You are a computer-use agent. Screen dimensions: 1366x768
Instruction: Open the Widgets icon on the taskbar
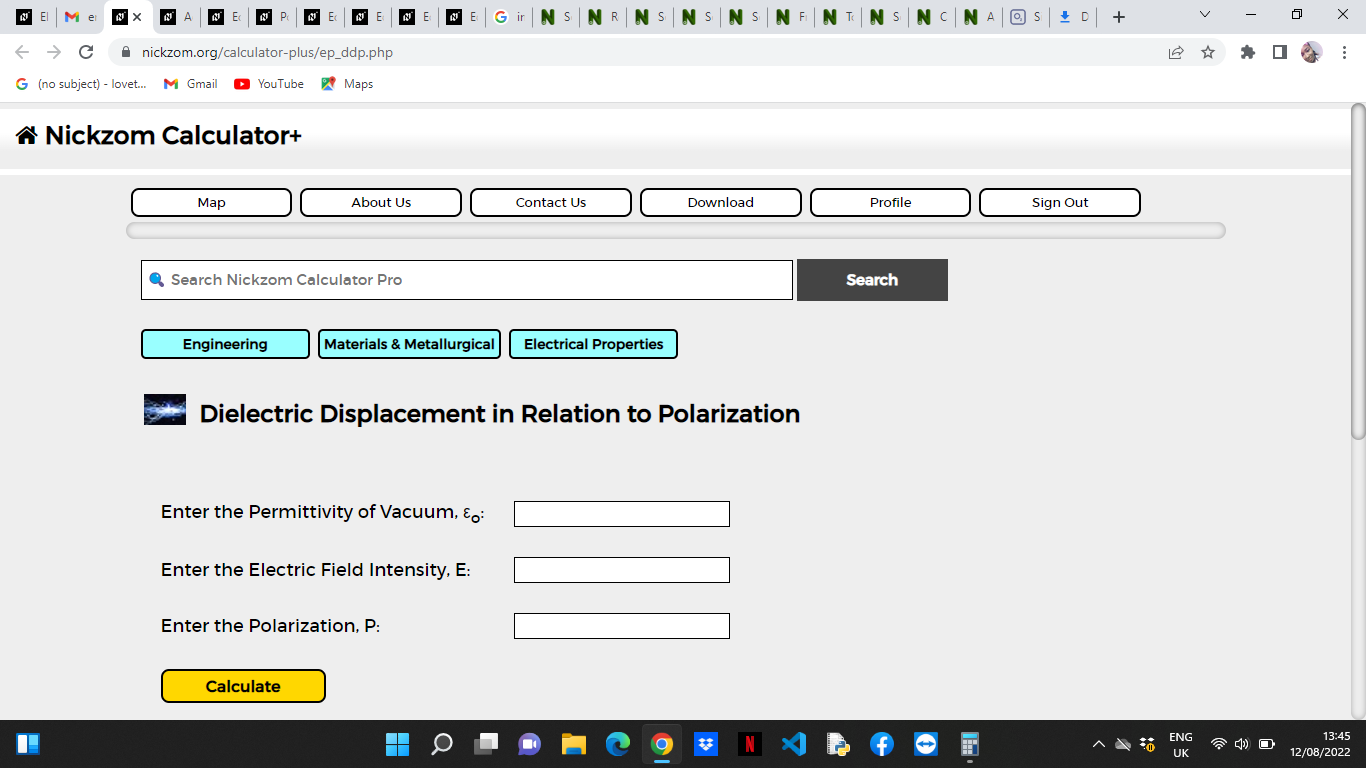point(28,744)
